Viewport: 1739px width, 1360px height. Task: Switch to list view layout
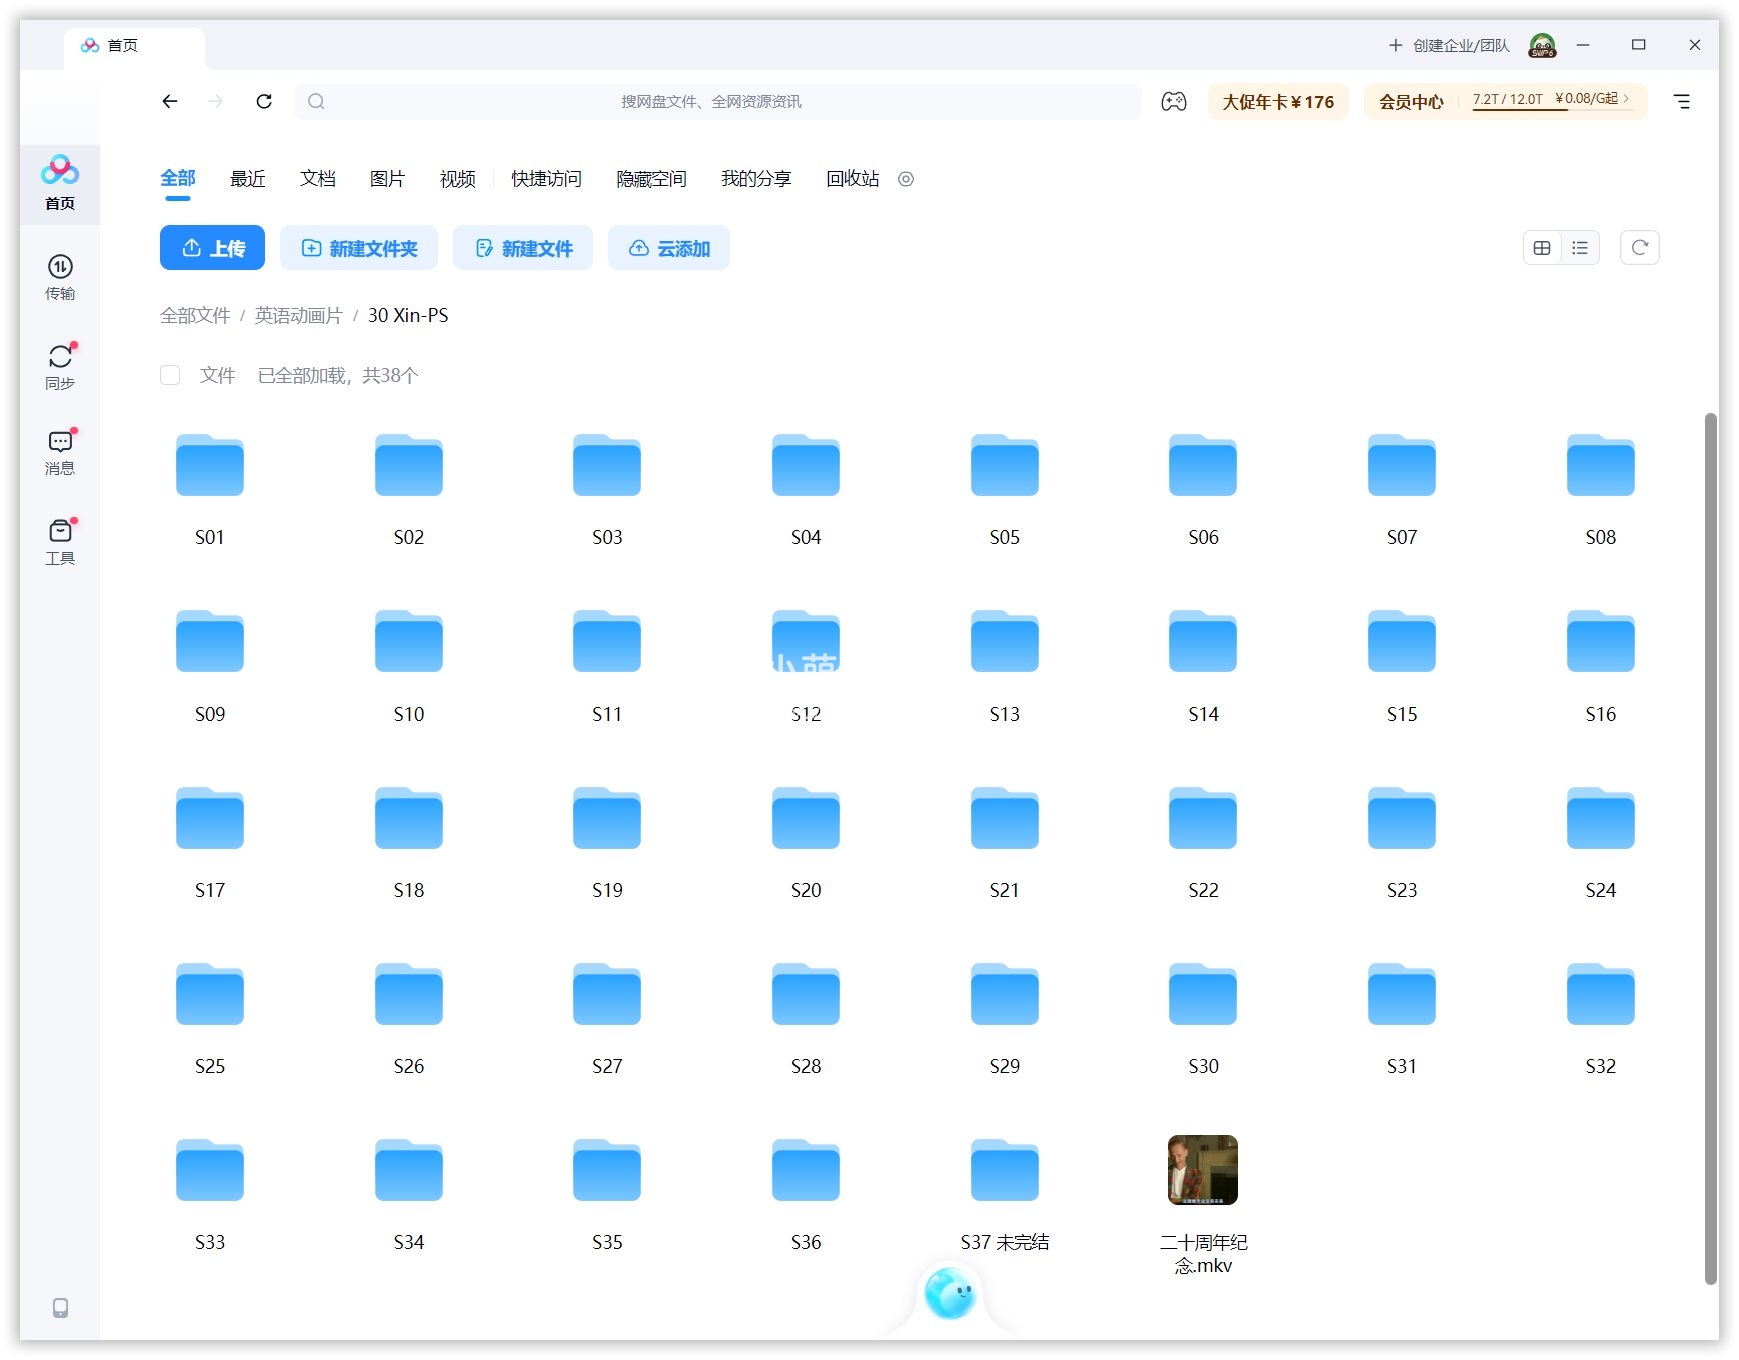click(1580, 248)
